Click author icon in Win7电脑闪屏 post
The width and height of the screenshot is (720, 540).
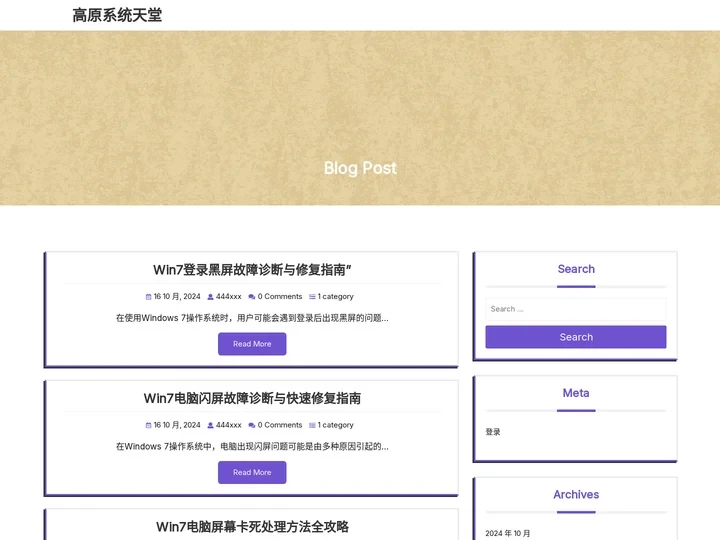210,425
